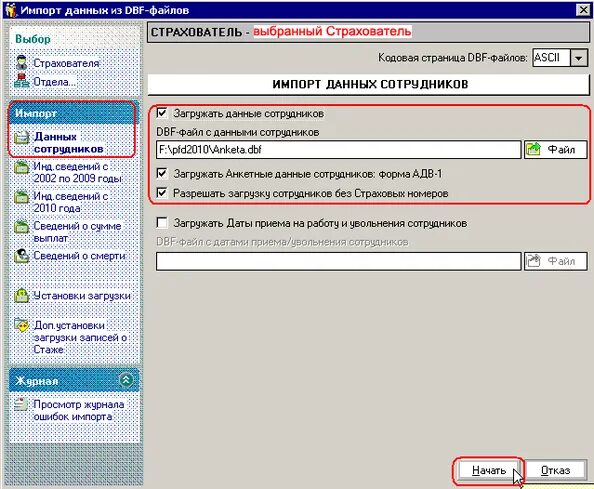Browse with Файл button for employee data
This screenshot has width=594, height=489.
555,150
